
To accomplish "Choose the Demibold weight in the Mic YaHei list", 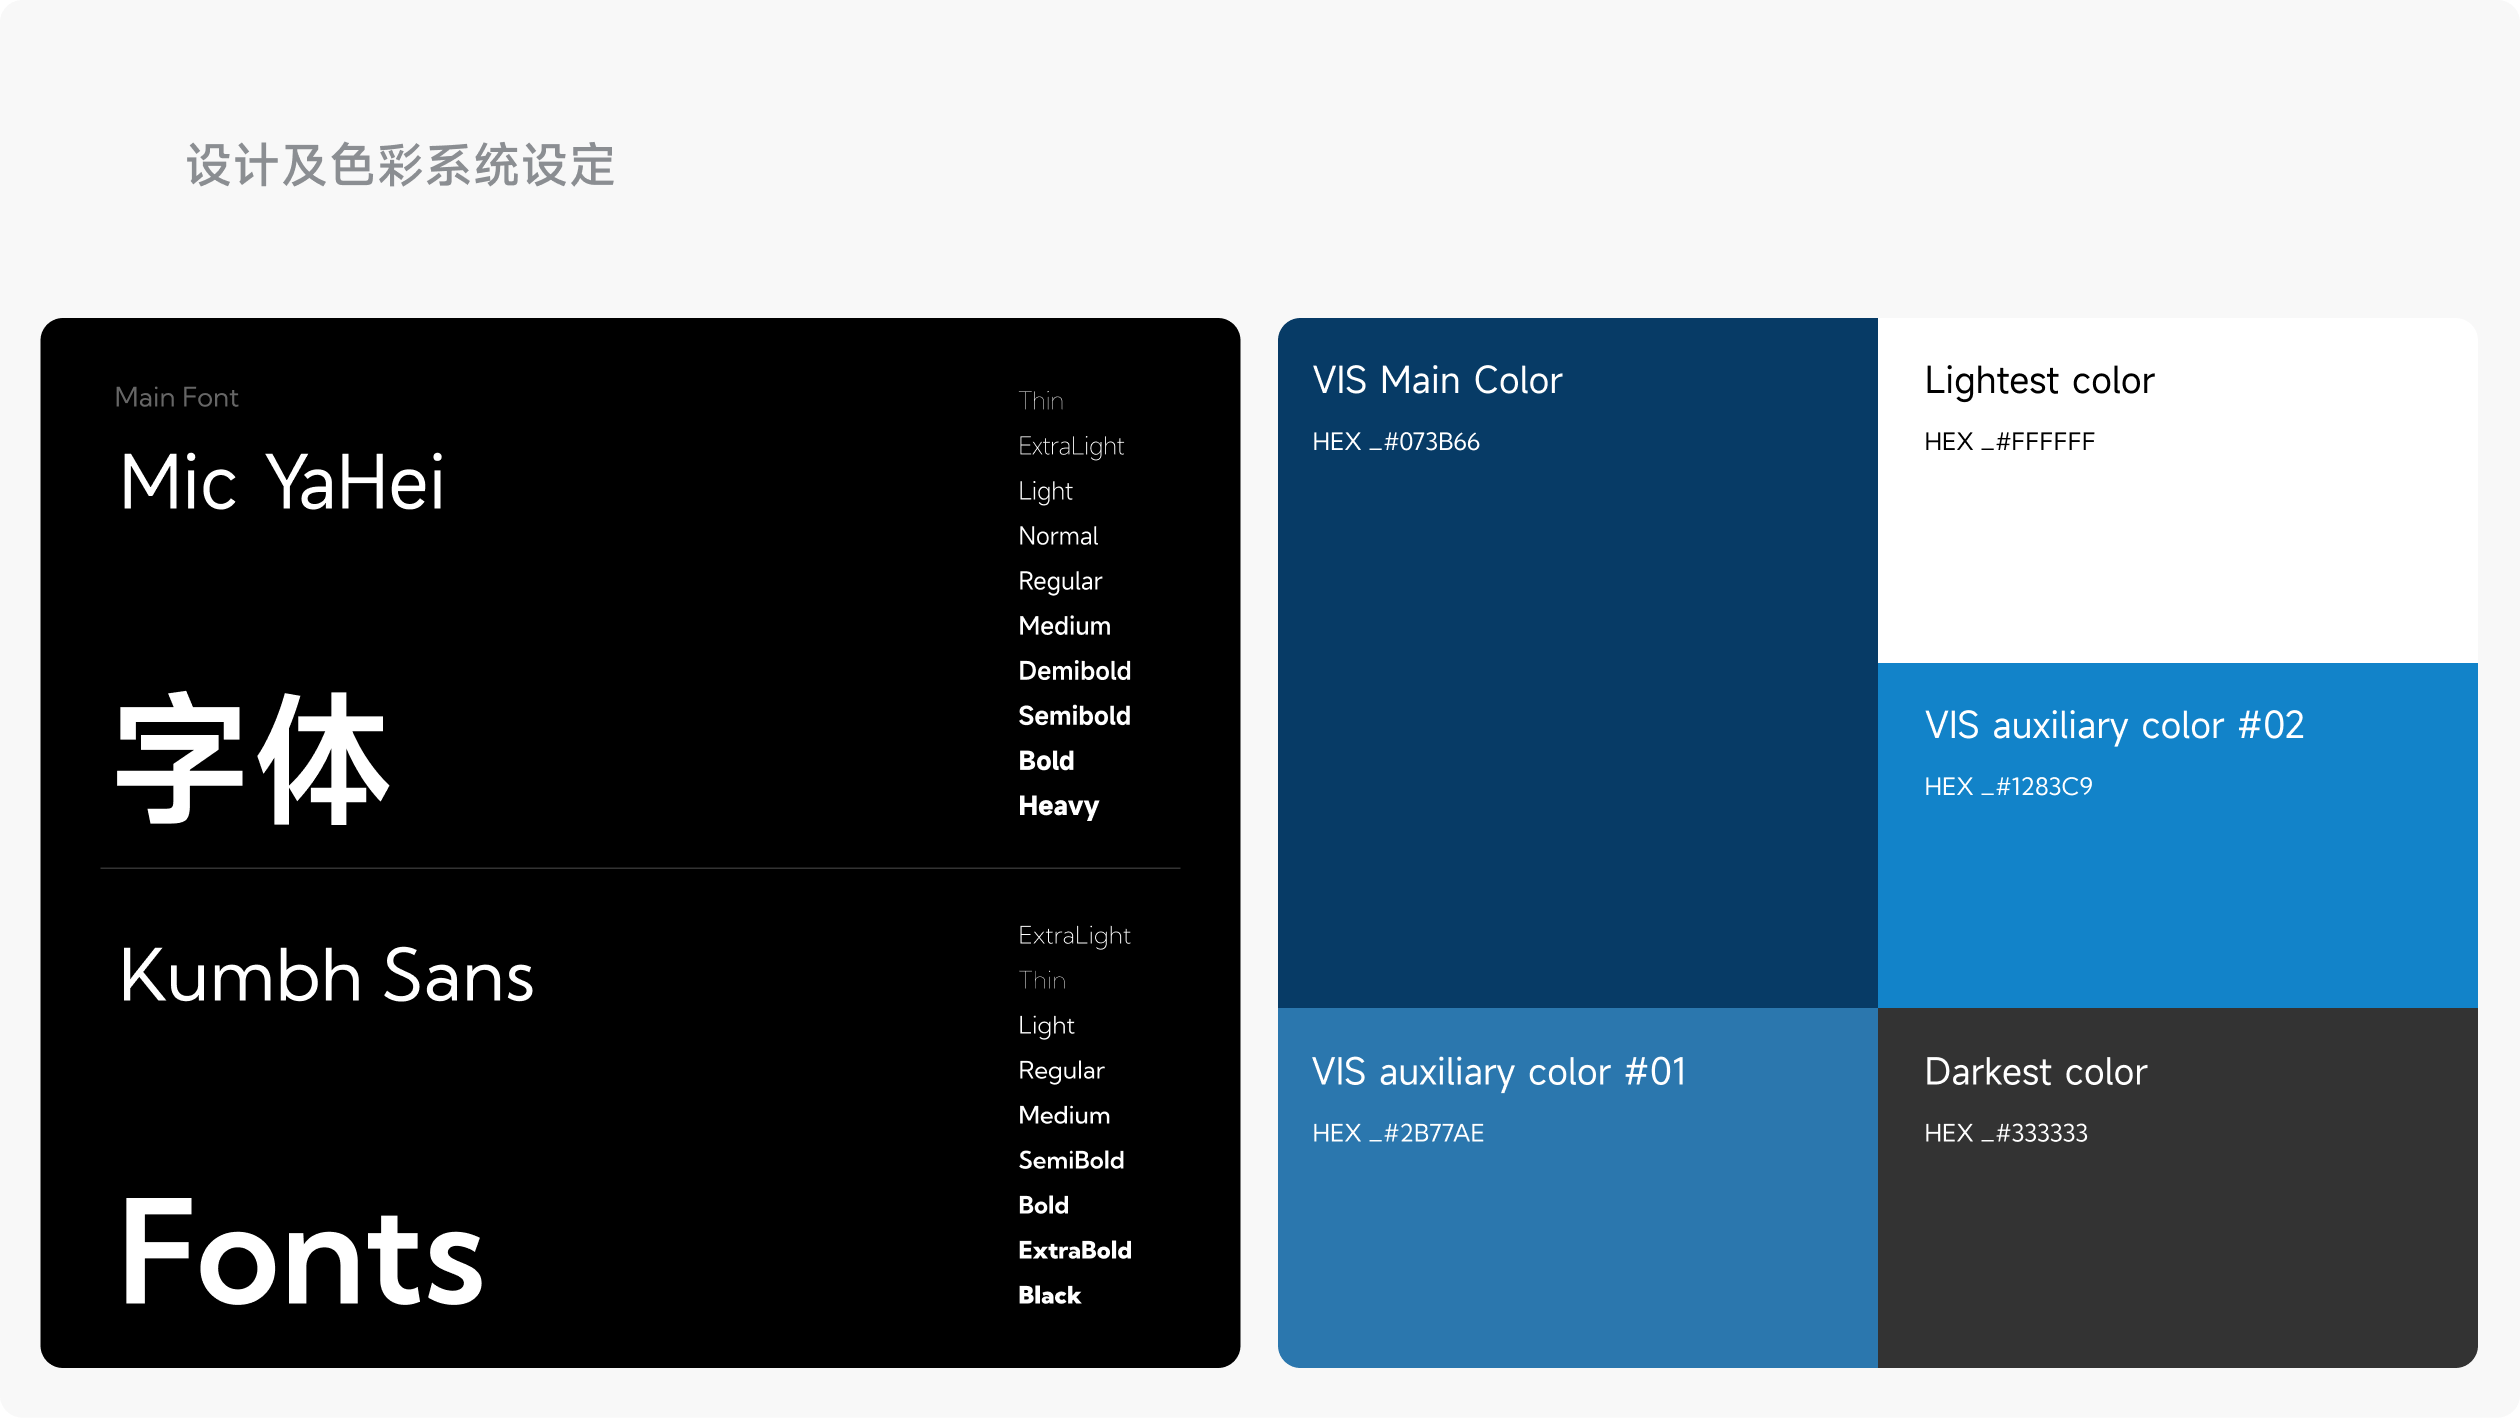I will pyautogui.click(x=1074, y=671).
